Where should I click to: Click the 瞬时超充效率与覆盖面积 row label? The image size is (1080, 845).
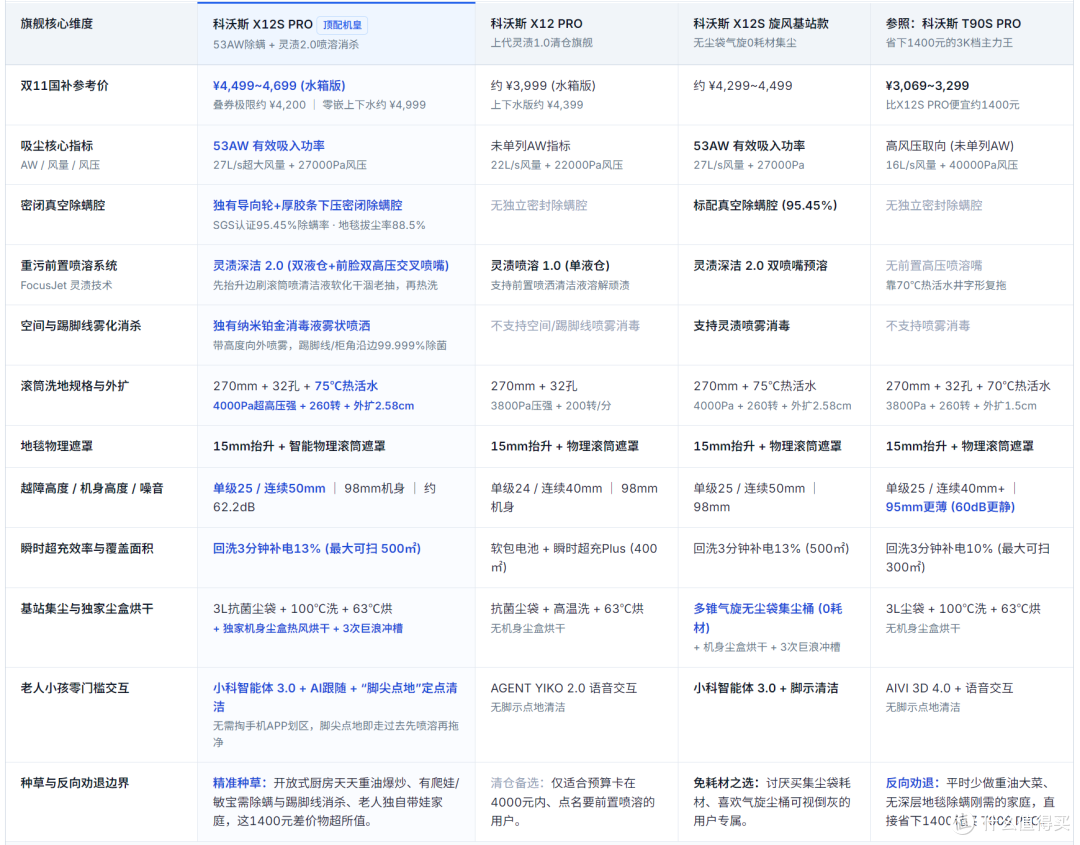(x=87, y=548)
